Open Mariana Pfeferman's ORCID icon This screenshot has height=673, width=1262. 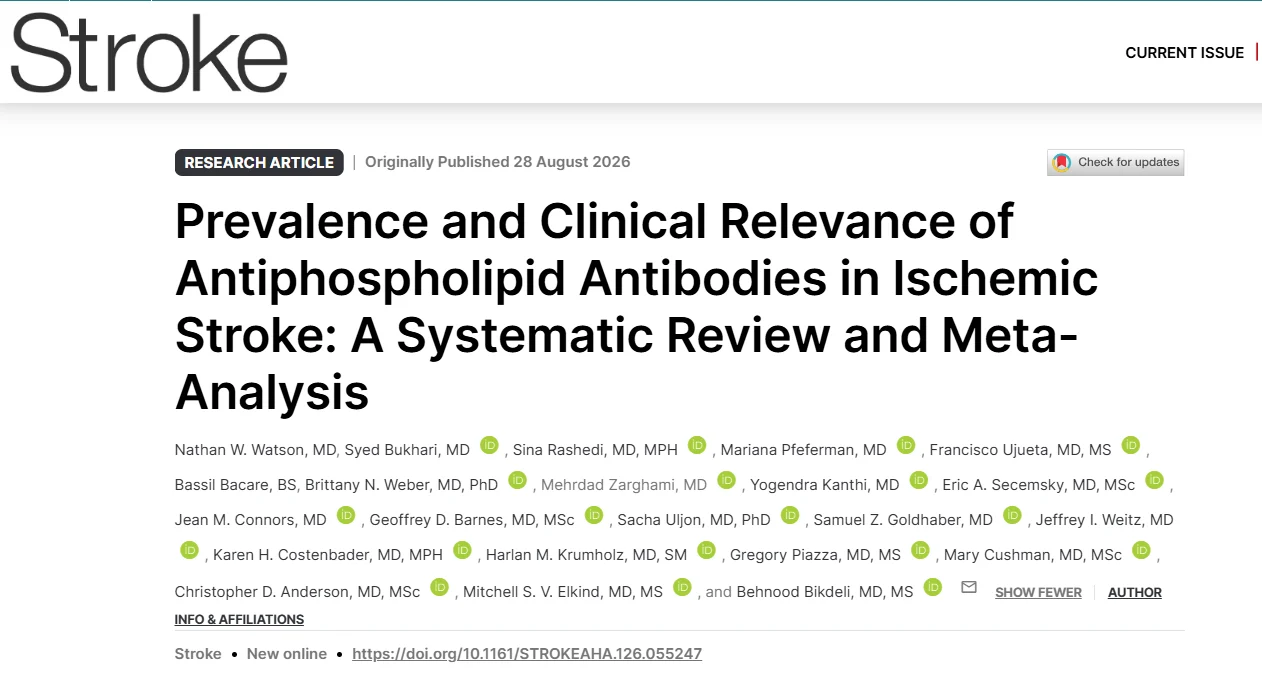(x=906, y=445)
